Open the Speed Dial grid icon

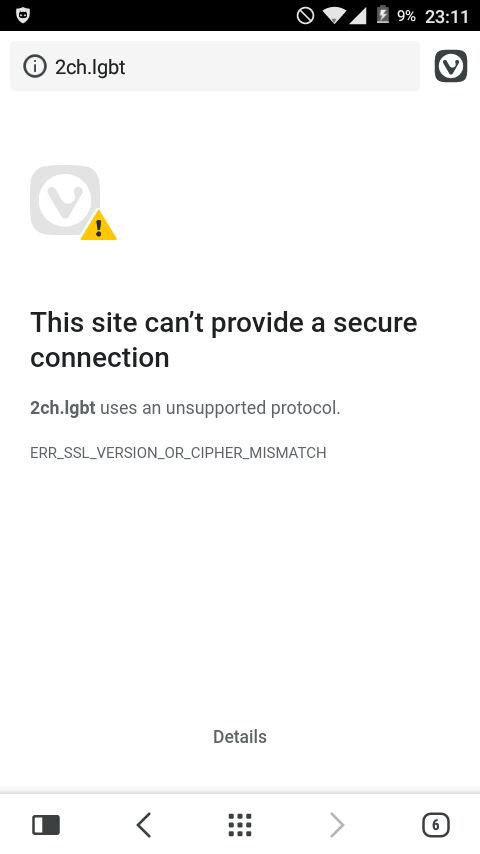pos(240,825)
